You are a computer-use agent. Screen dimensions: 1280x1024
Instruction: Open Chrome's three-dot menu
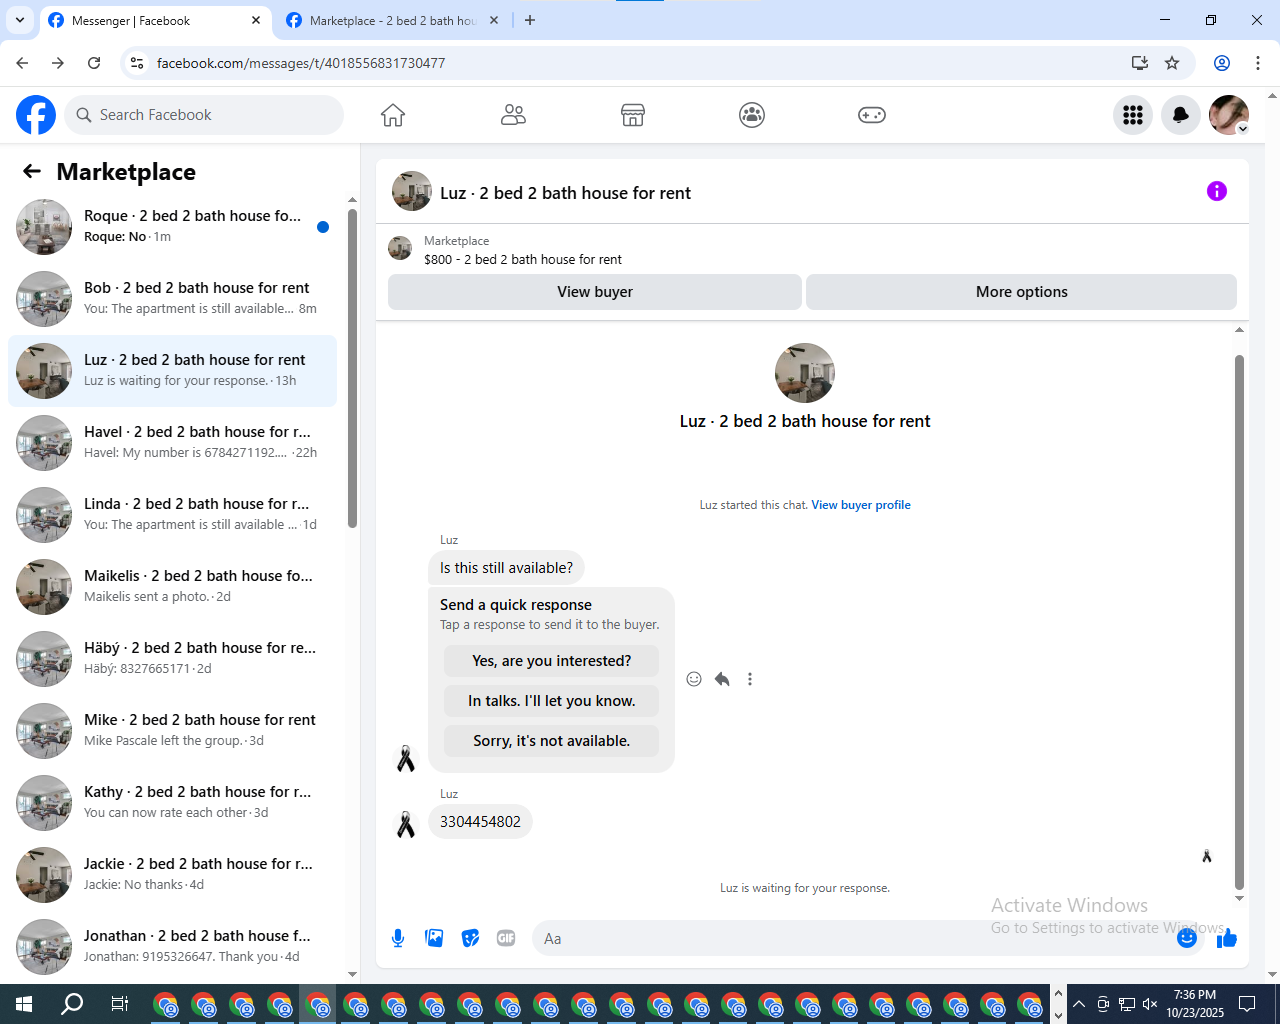tap(1258, 63)
